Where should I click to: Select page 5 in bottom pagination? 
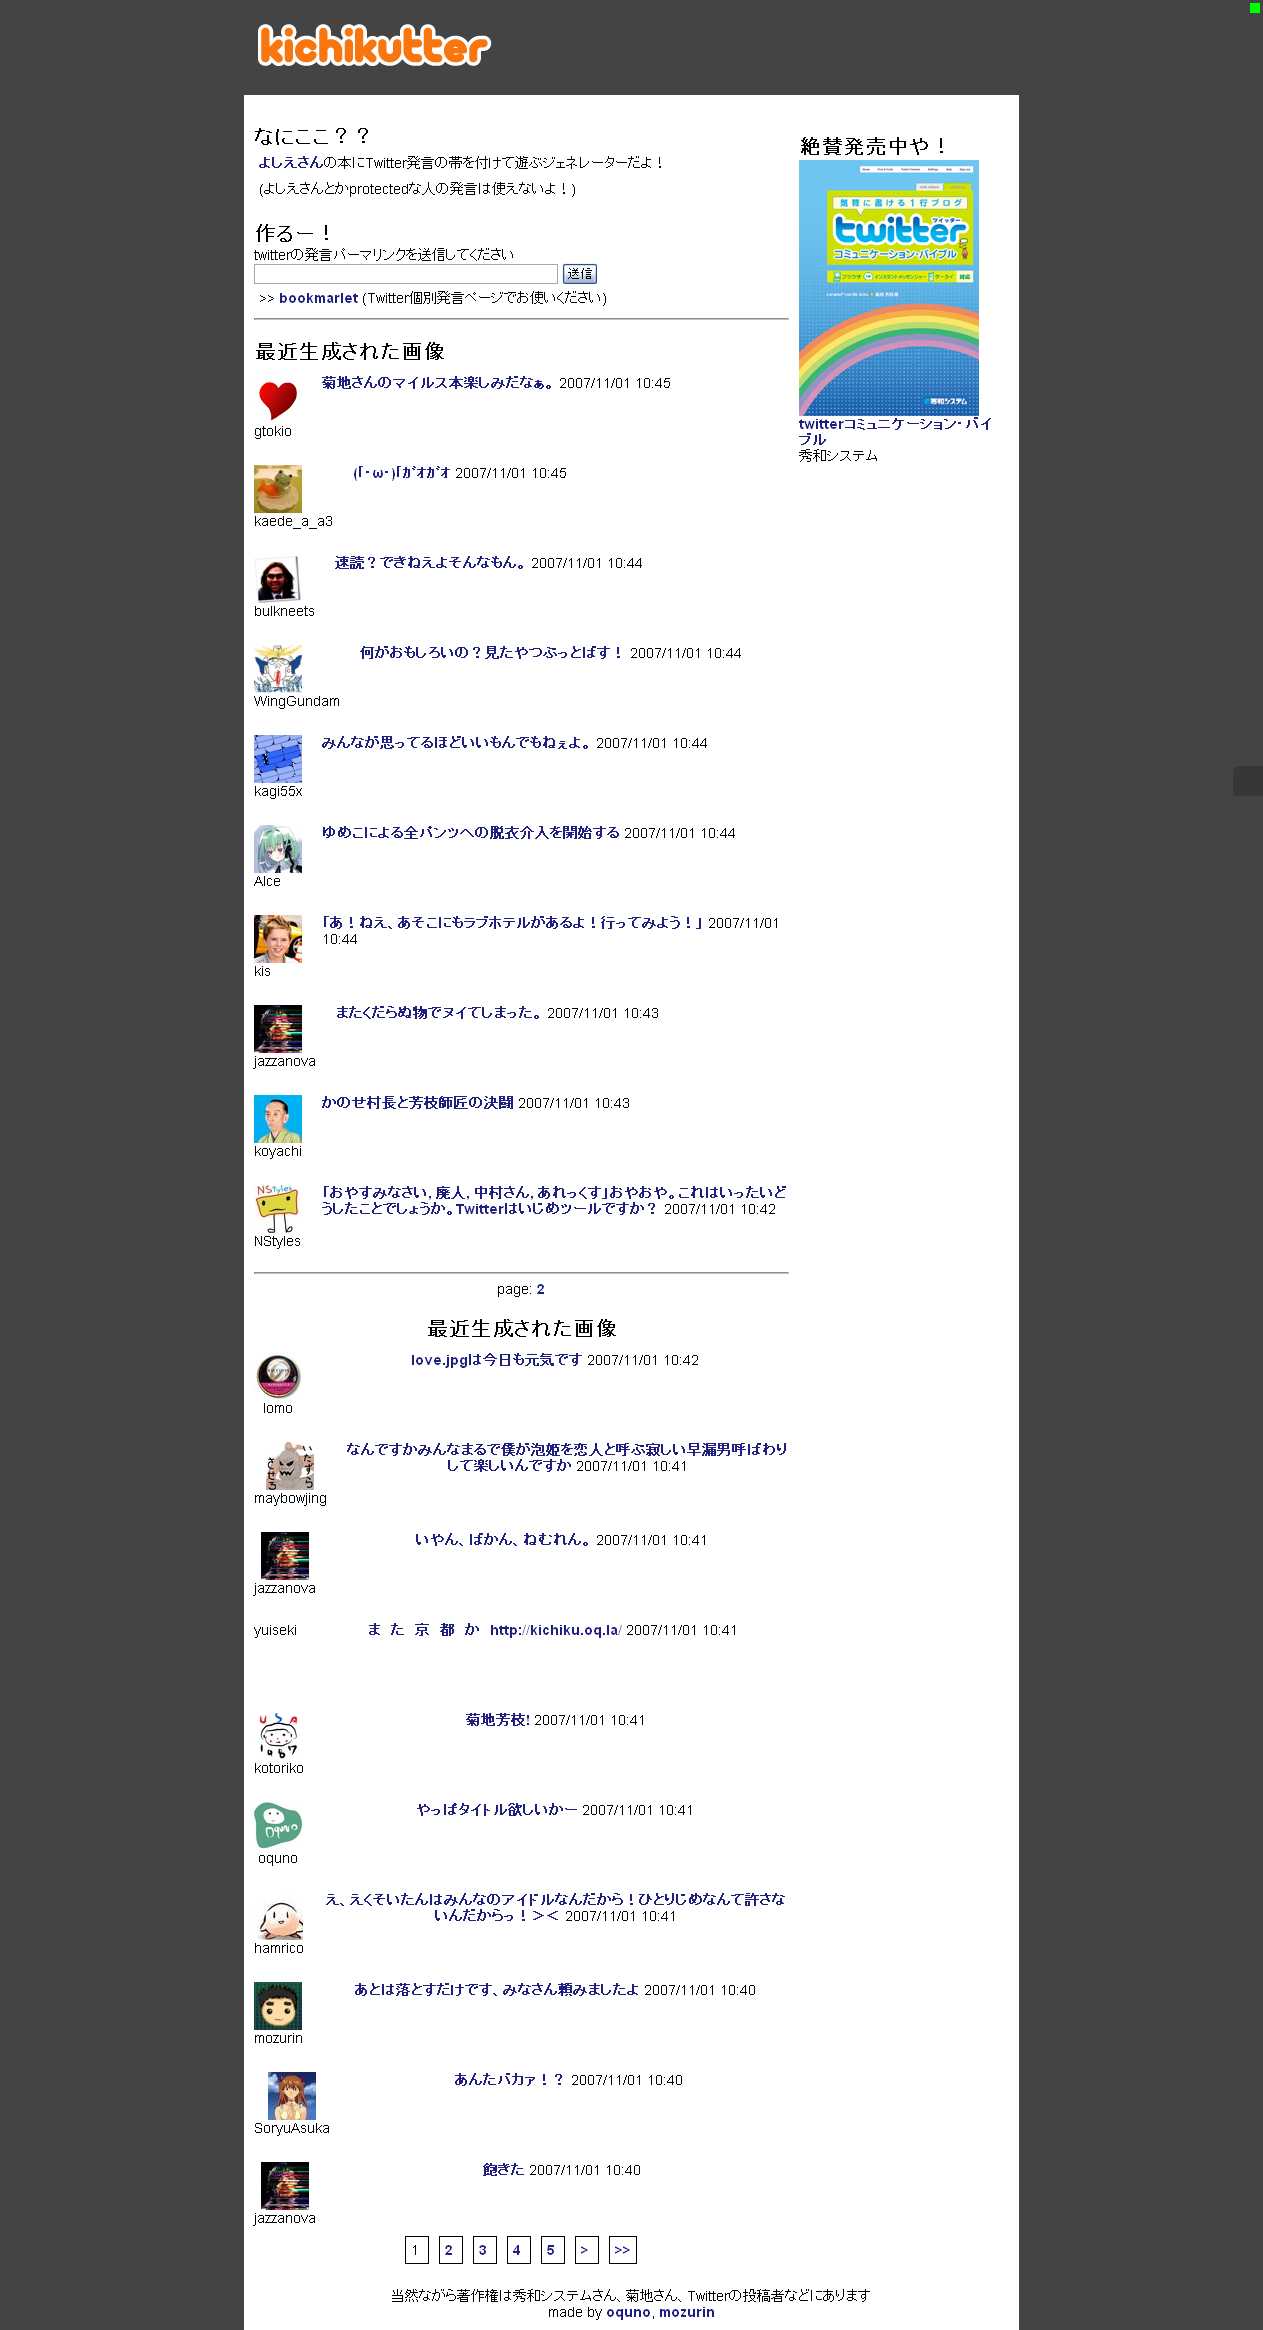coord(552,2250)
